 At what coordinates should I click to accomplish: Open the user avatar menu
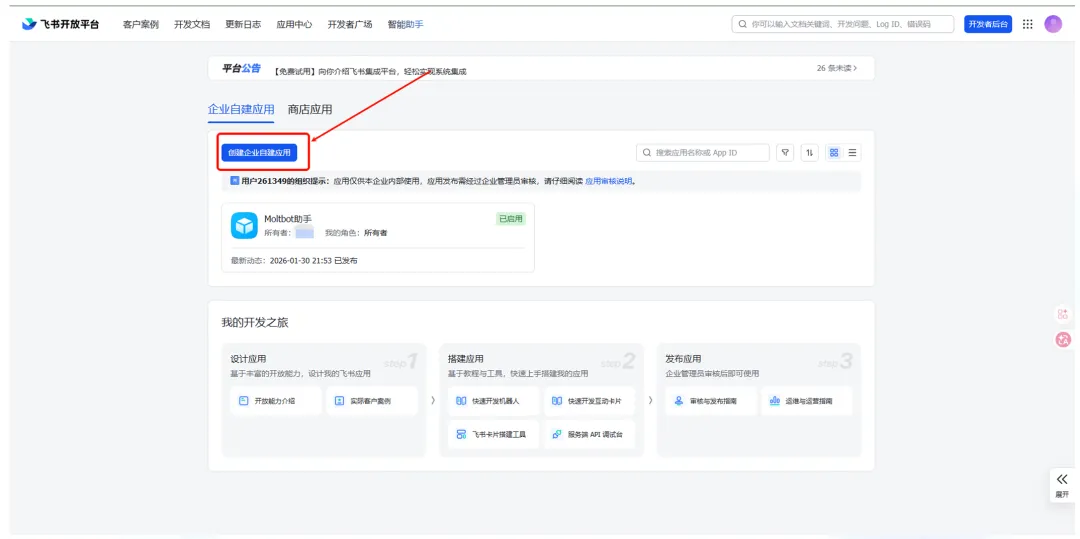1053,24
